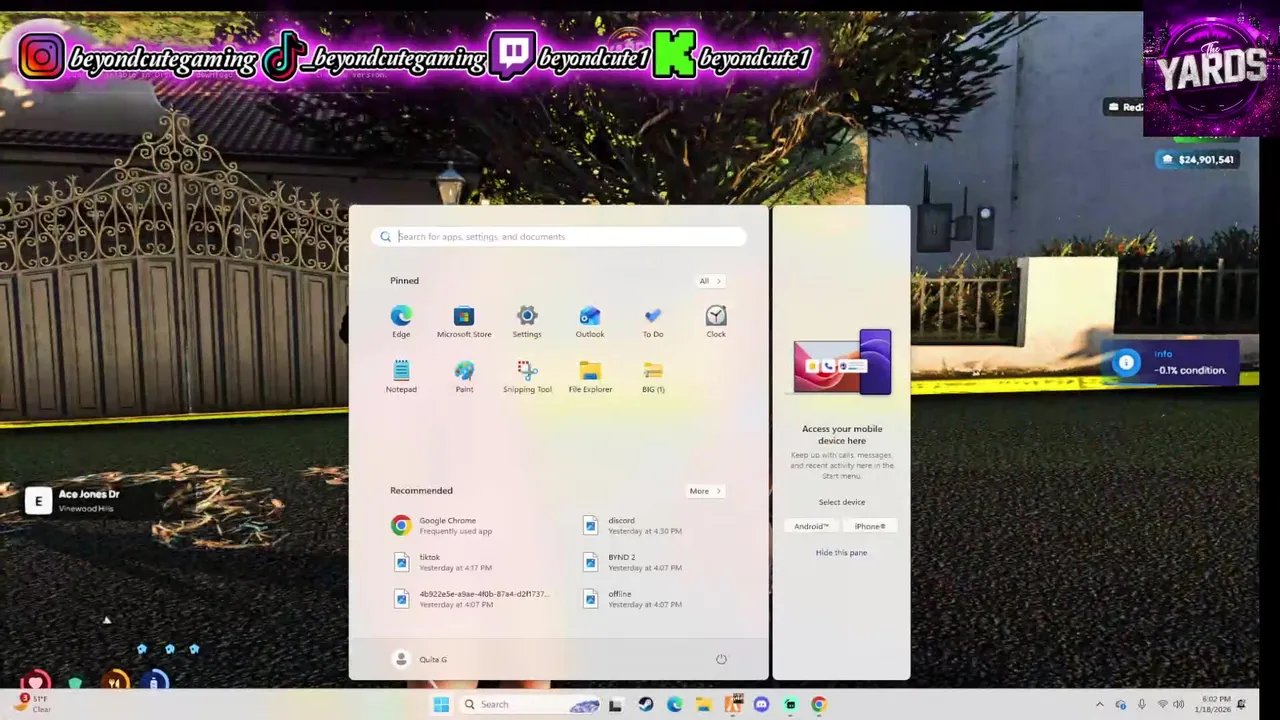Open the pinned BIG (1) folder
The image size is (1280, 720).
pos(653,377)
